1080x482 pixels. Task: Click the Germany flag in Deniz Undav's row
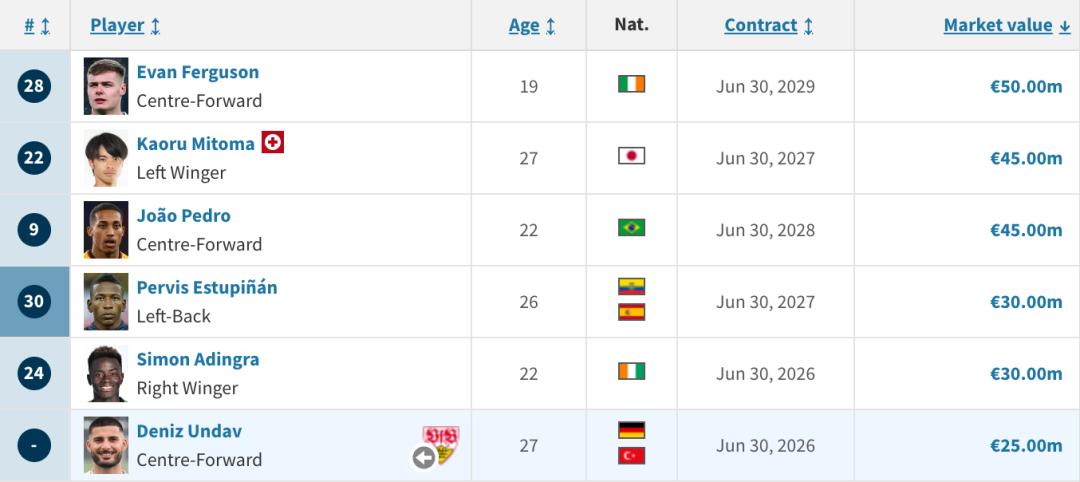tap(631, 431)
